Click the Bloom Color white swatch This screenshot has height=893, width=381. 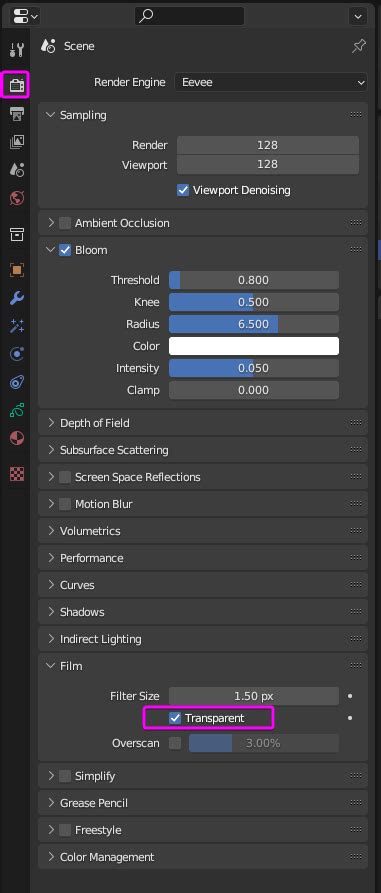[254, 346]
